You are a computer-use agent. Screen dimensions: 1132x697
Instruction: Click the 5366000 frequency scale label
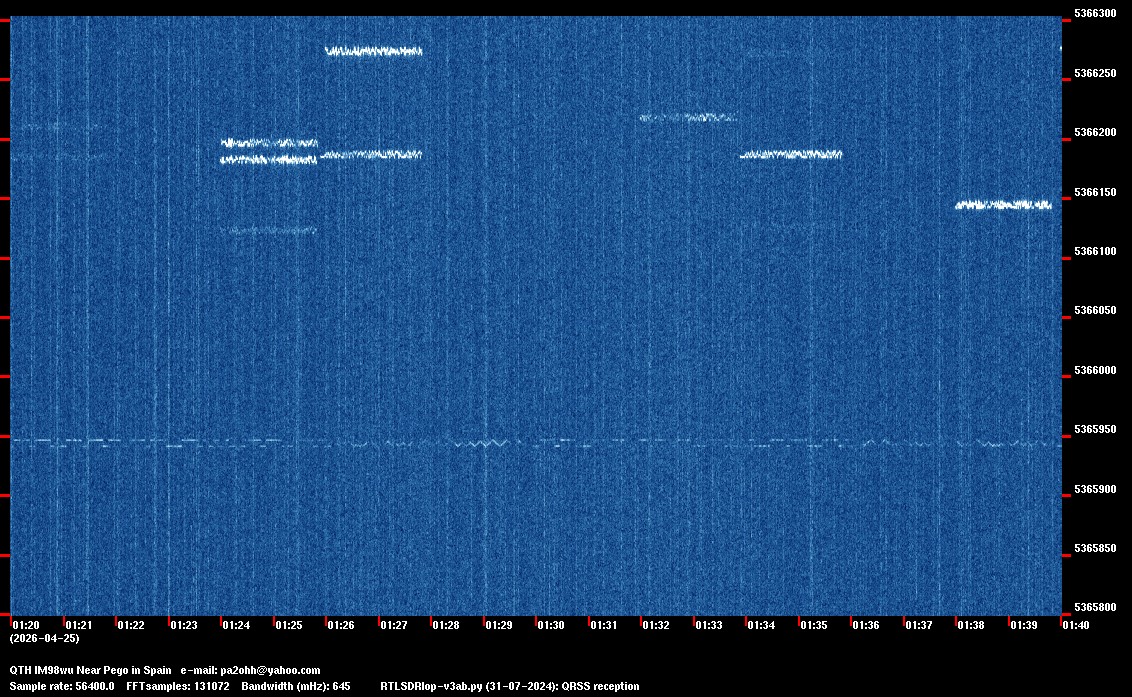coord(1094,370)
